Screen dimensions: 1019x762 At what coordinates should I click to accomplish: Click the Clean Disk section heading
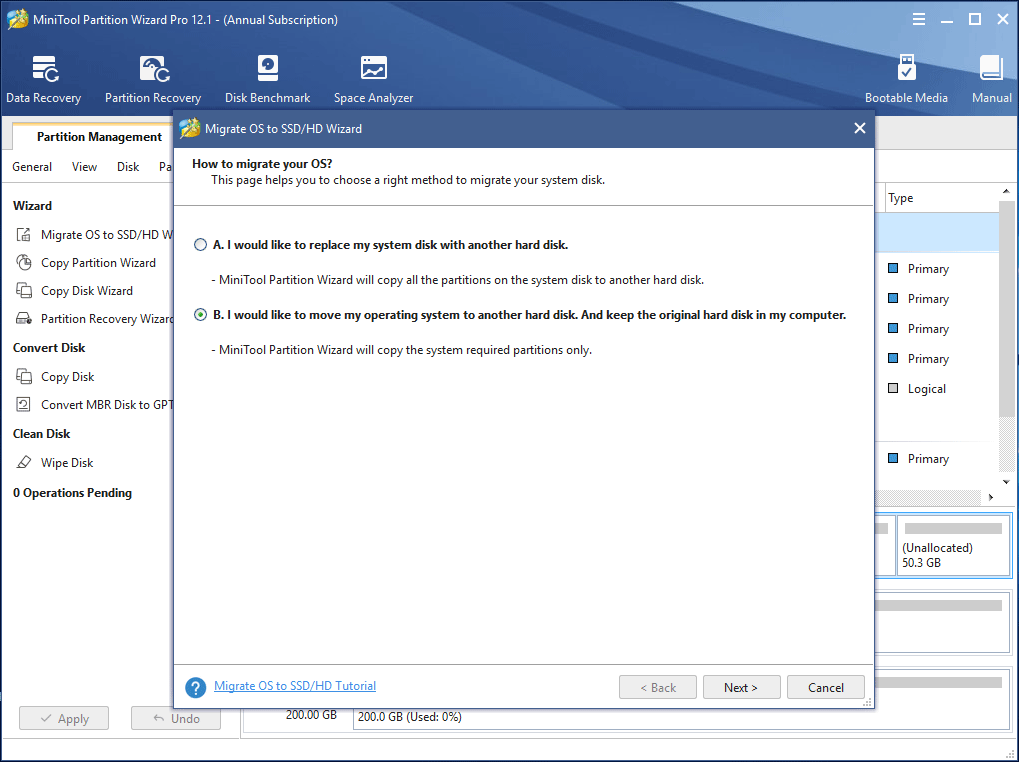pyautogui.click(x=42, y=434)
